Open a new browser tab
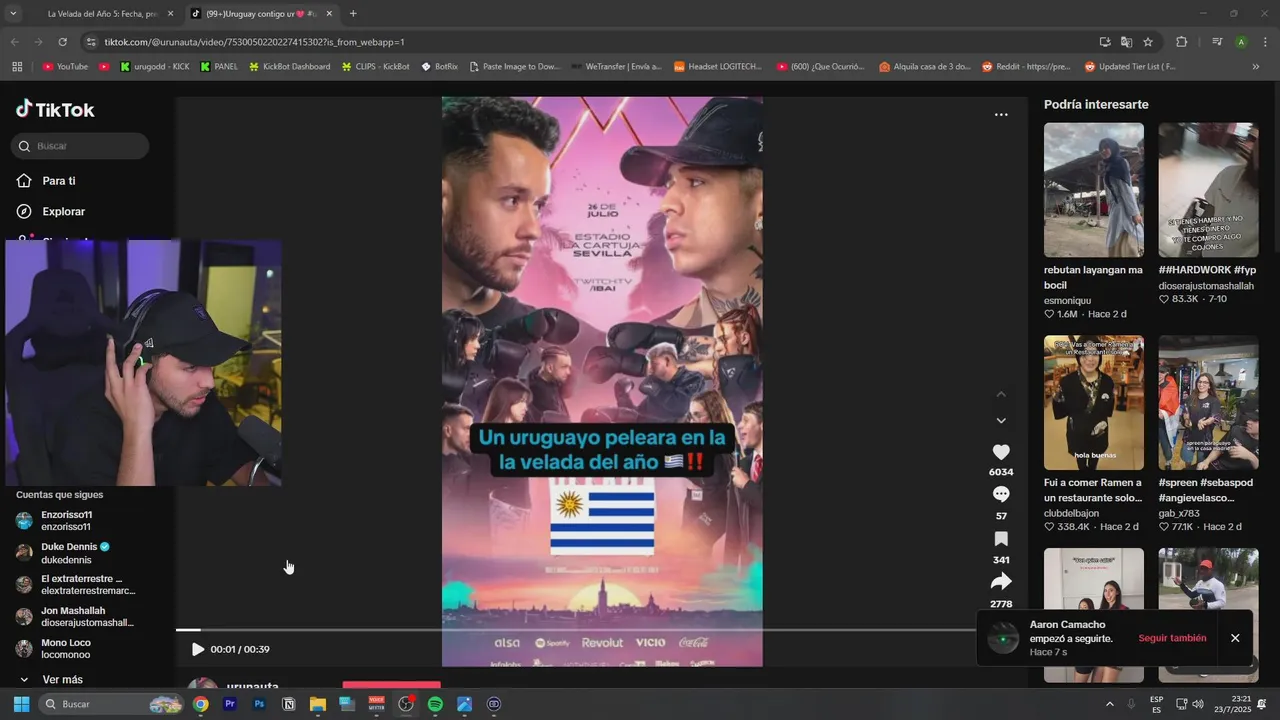This screenshot has height=720, width=1280. coord(353,14)
